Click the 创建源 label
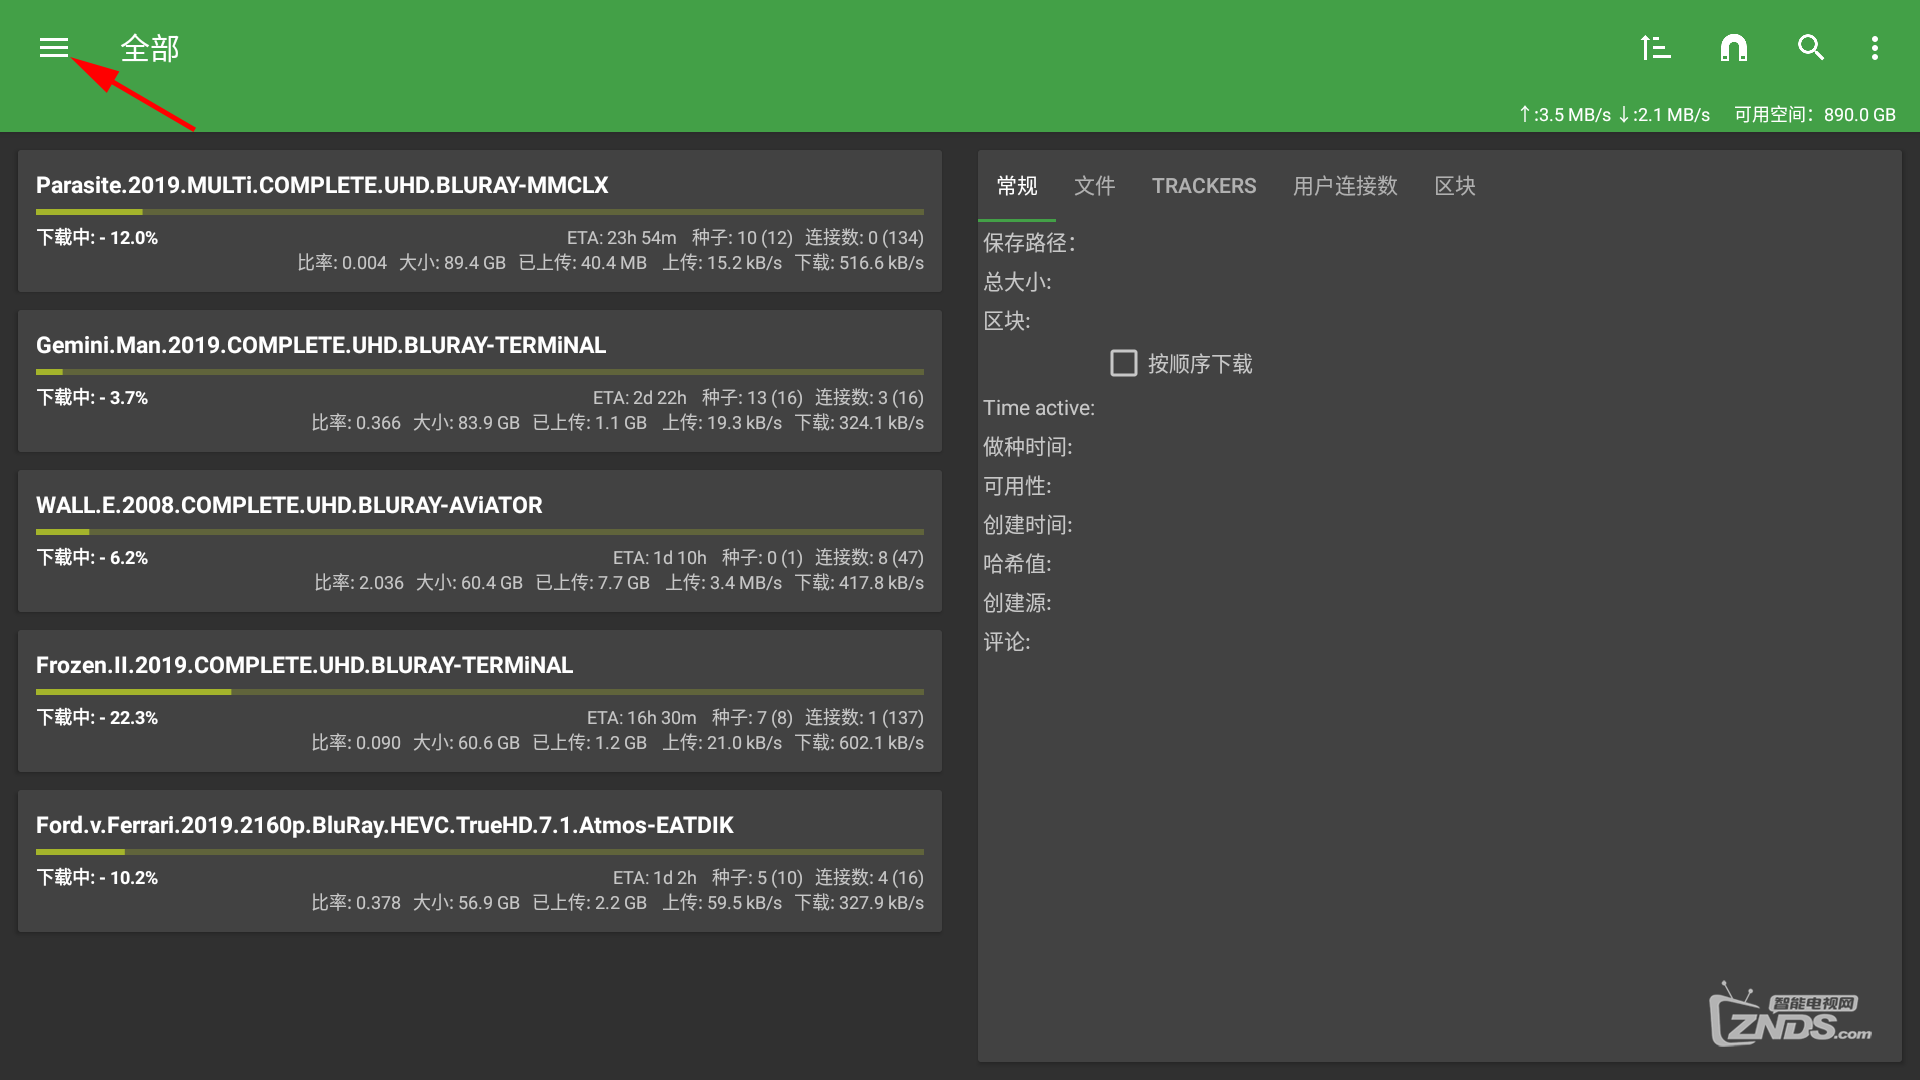 (x=1017, y=603)
